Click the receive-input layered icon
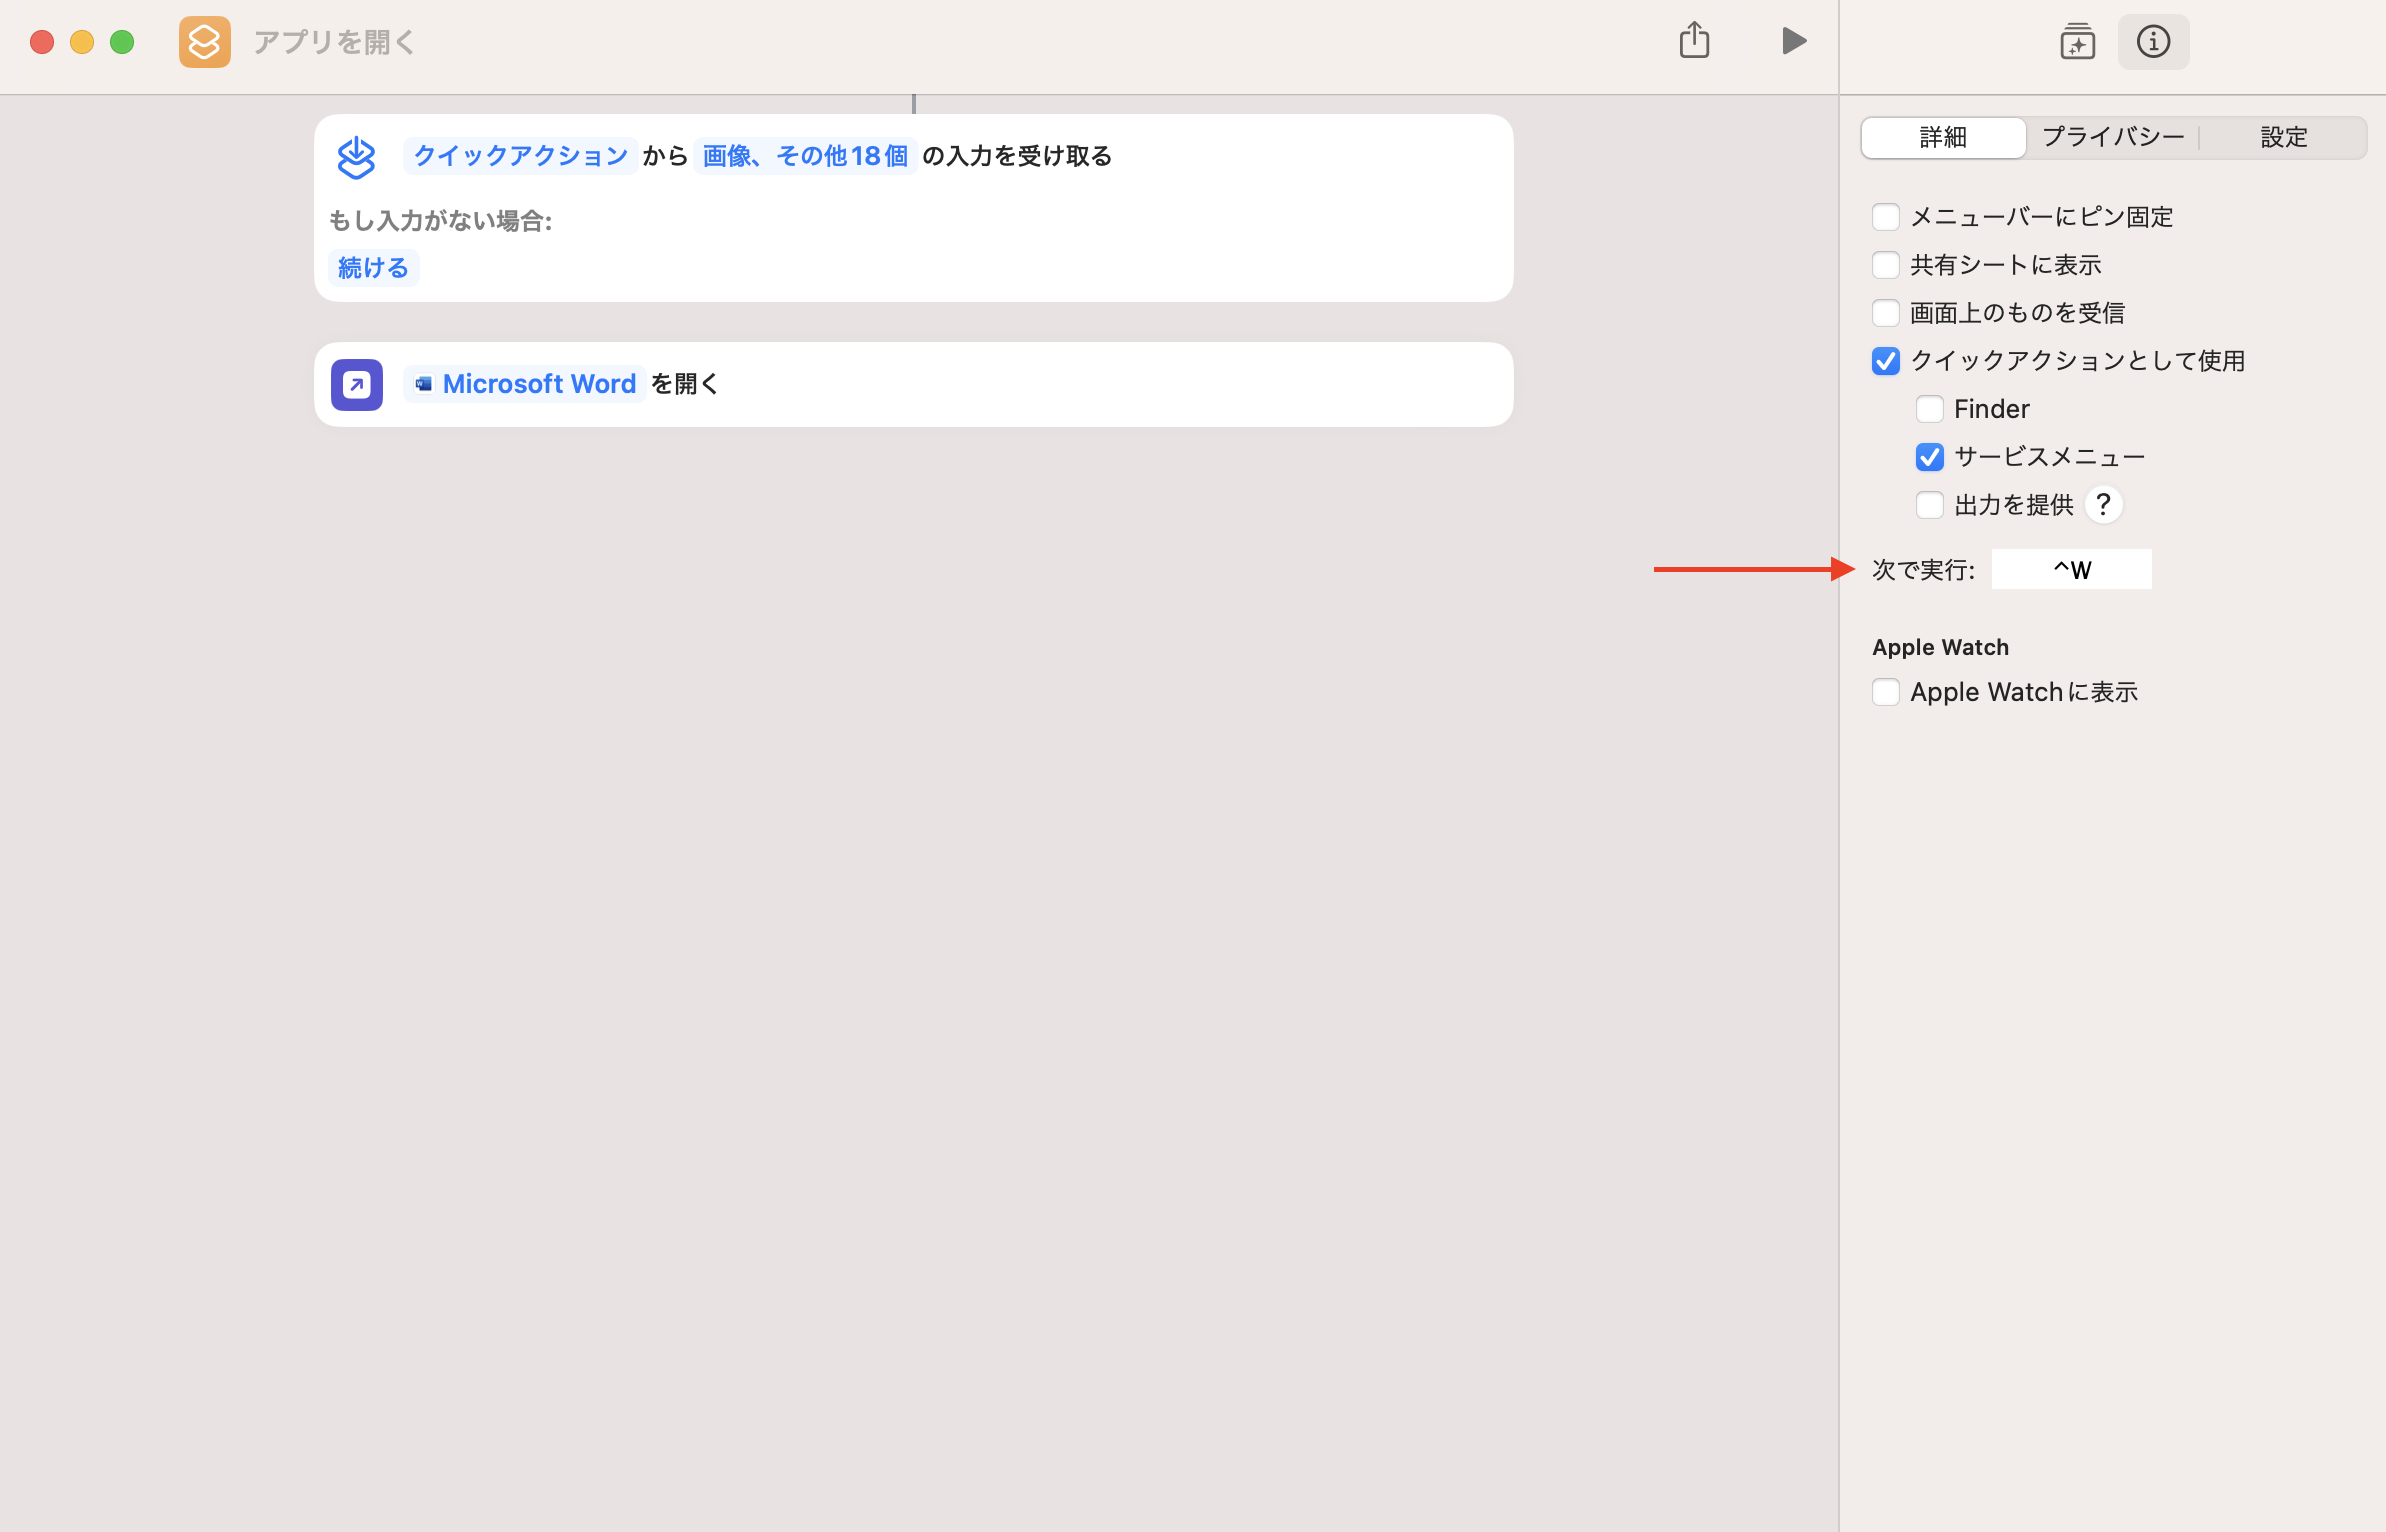 356,157
